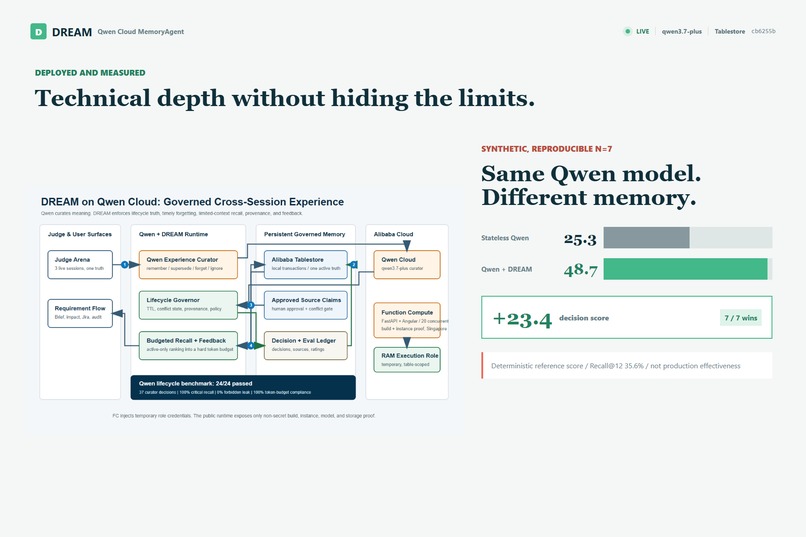Select the Qwen Cloud curator box
This screenshot has height=537, width=806.
tap(407, 265)
